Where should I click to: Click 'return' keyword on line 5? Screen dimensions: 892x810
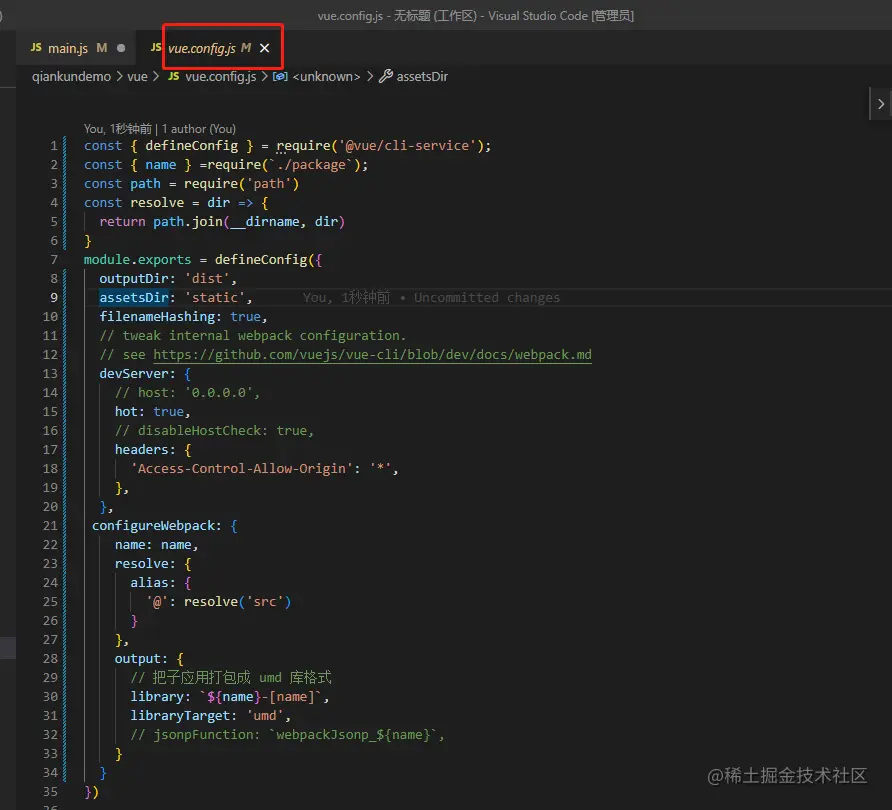(x=122, y=222)
